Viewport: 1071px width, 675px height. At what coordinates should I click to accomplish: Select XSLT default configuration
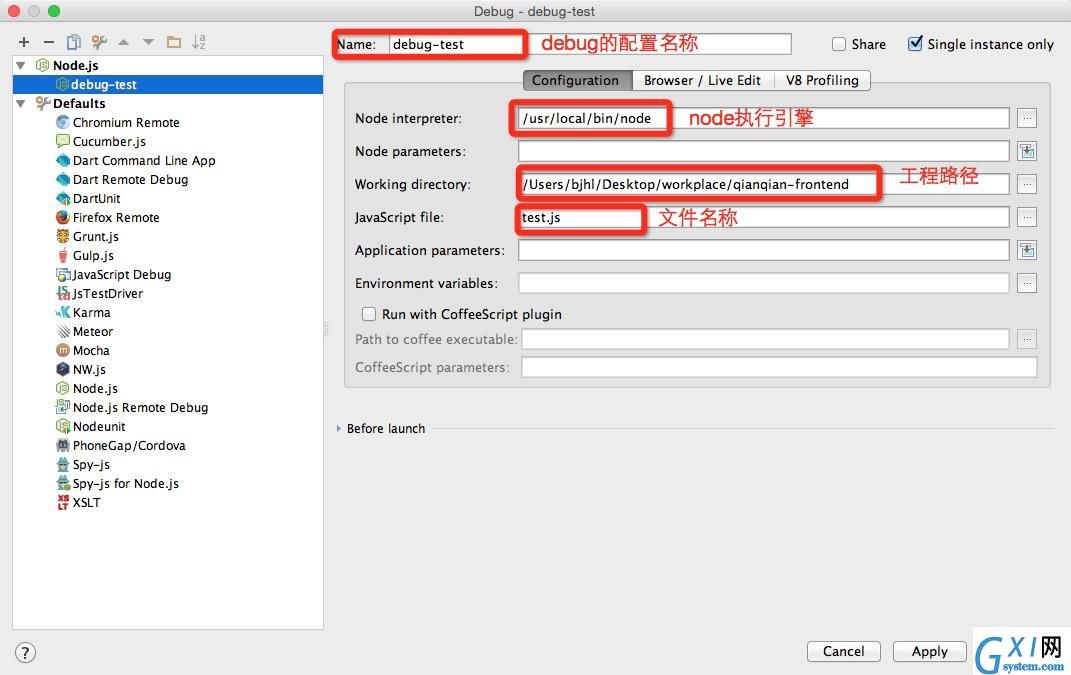86,503
